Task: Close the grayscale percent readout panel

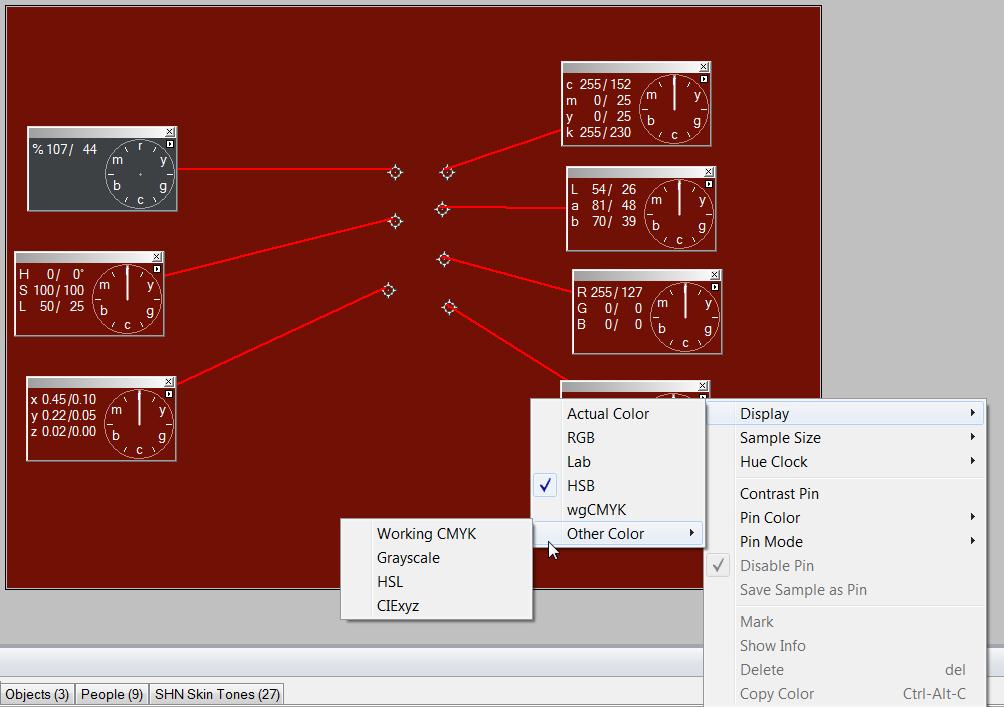Action: point(170,132)
